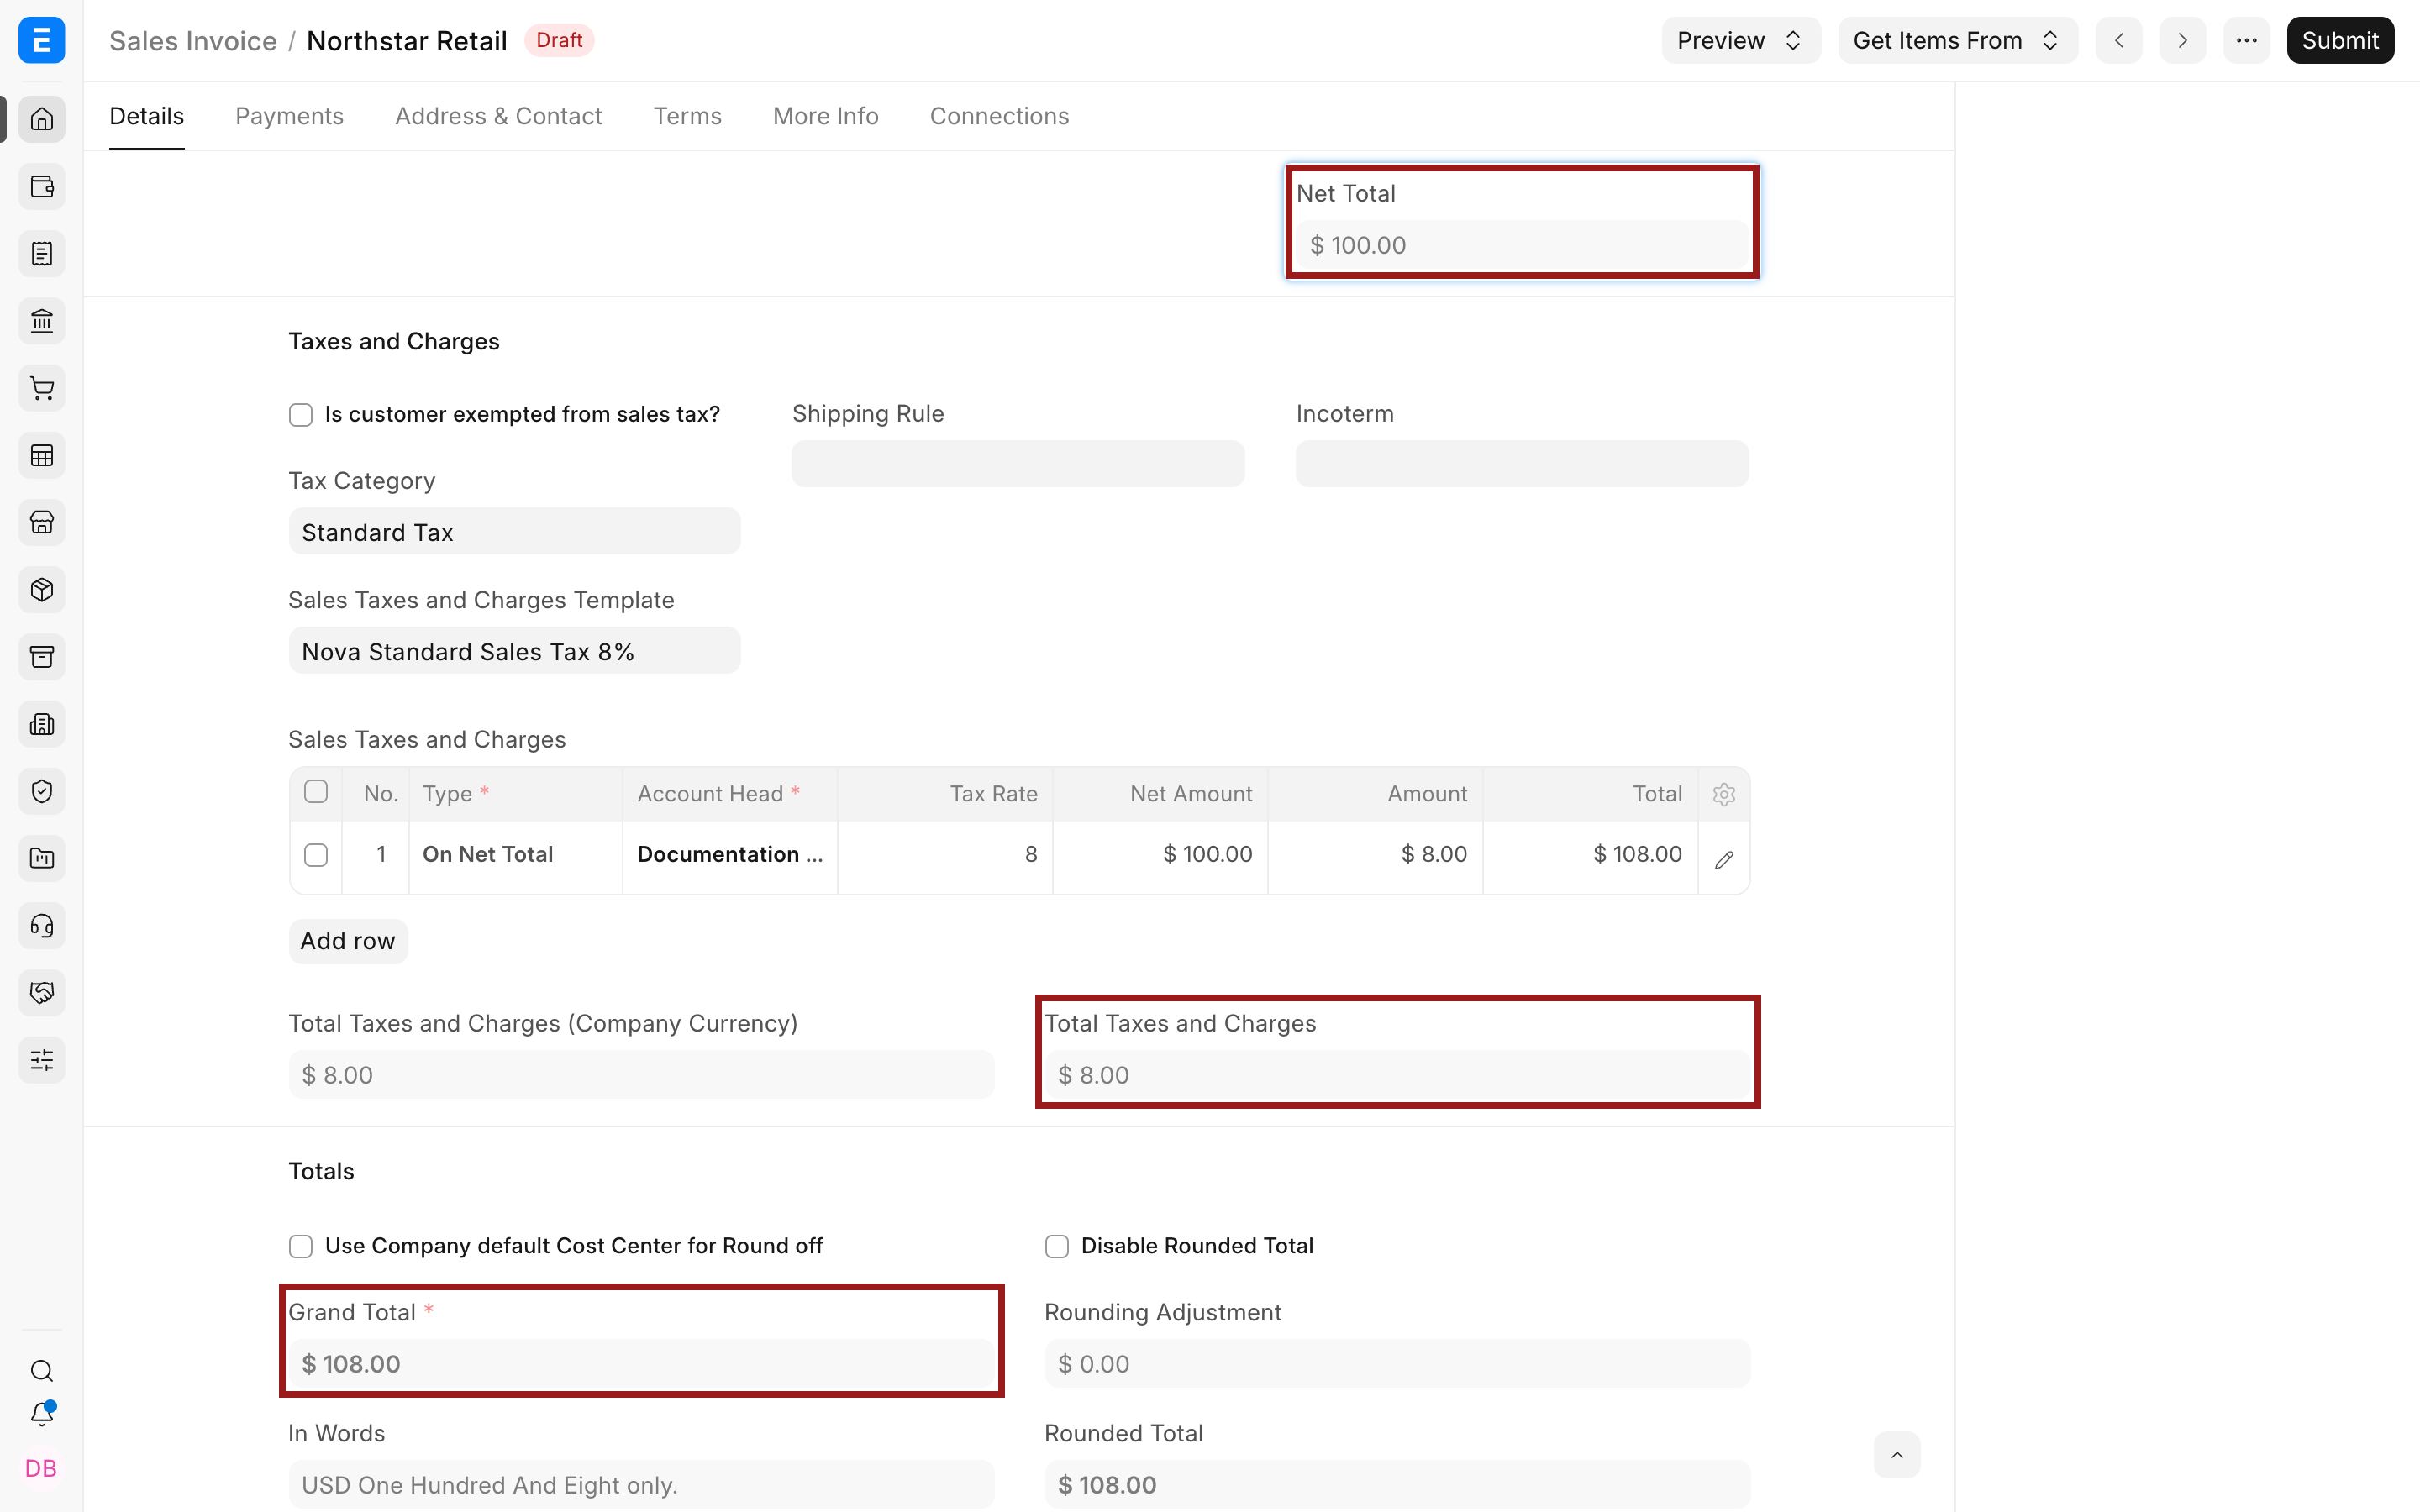The height and width of the screenshot is (1512, 2420).
Task: Go to next invoice arrow
Action: click(x=2183, y=40)
